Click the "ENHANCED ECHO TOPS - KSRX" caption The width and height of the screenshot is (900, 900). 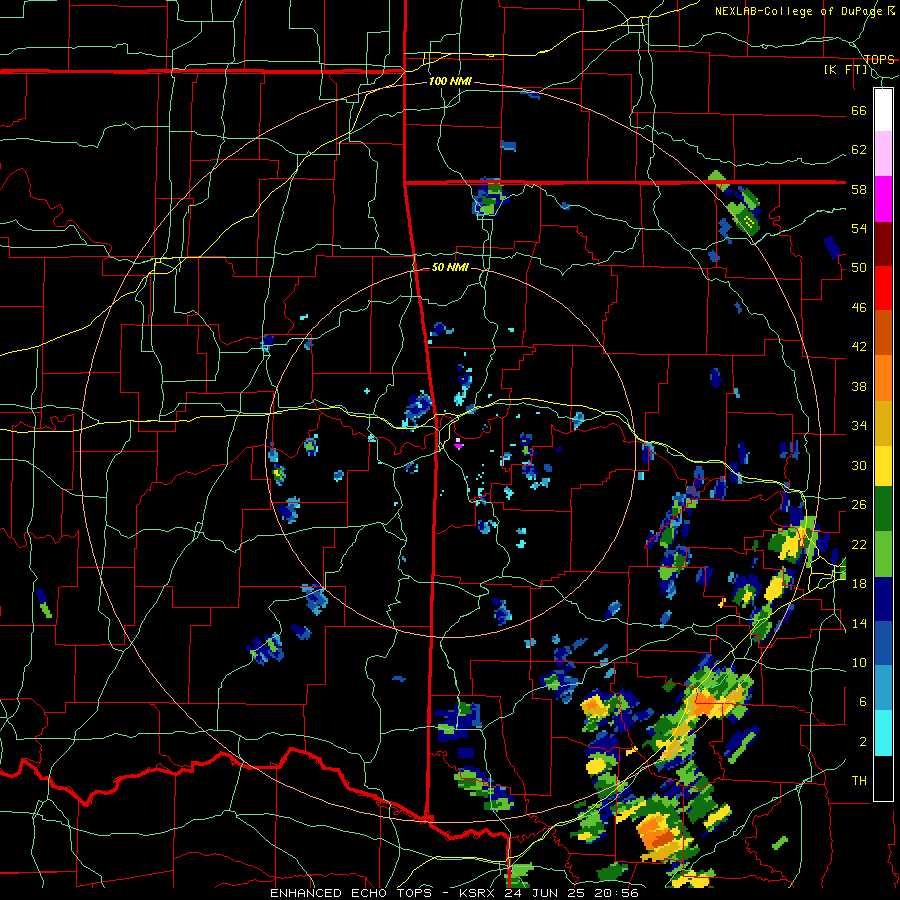pos(385,893)
